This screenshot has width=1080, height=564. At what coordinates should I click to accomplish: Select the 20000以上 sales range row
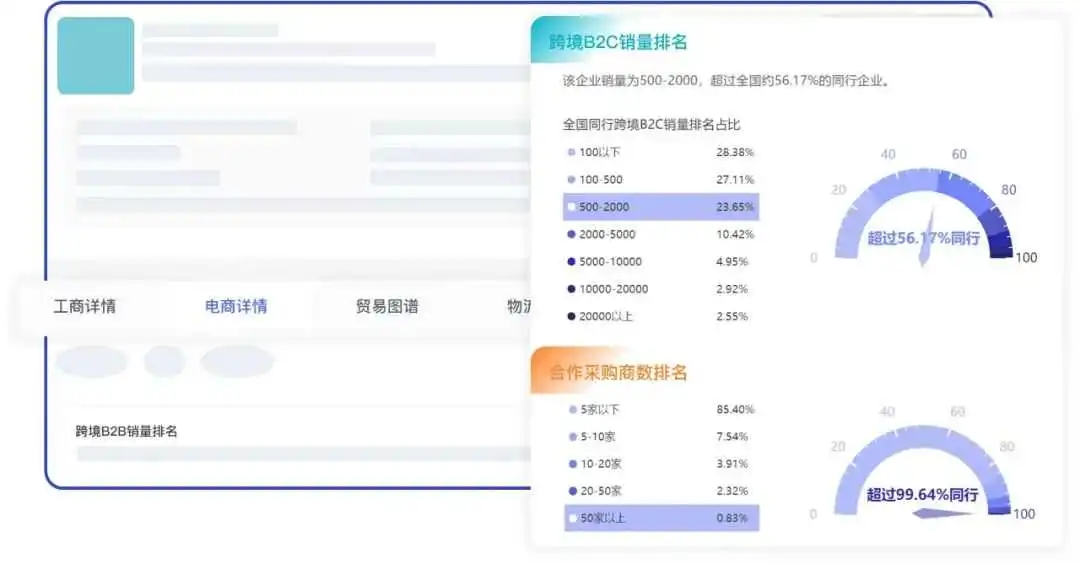coord(661,317)
